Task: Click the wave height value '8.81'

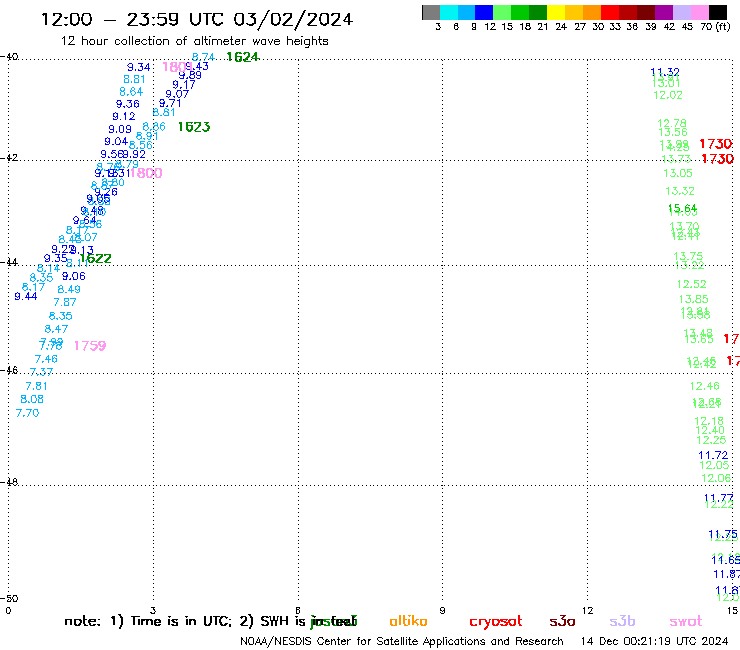Action: click(135, 79)
